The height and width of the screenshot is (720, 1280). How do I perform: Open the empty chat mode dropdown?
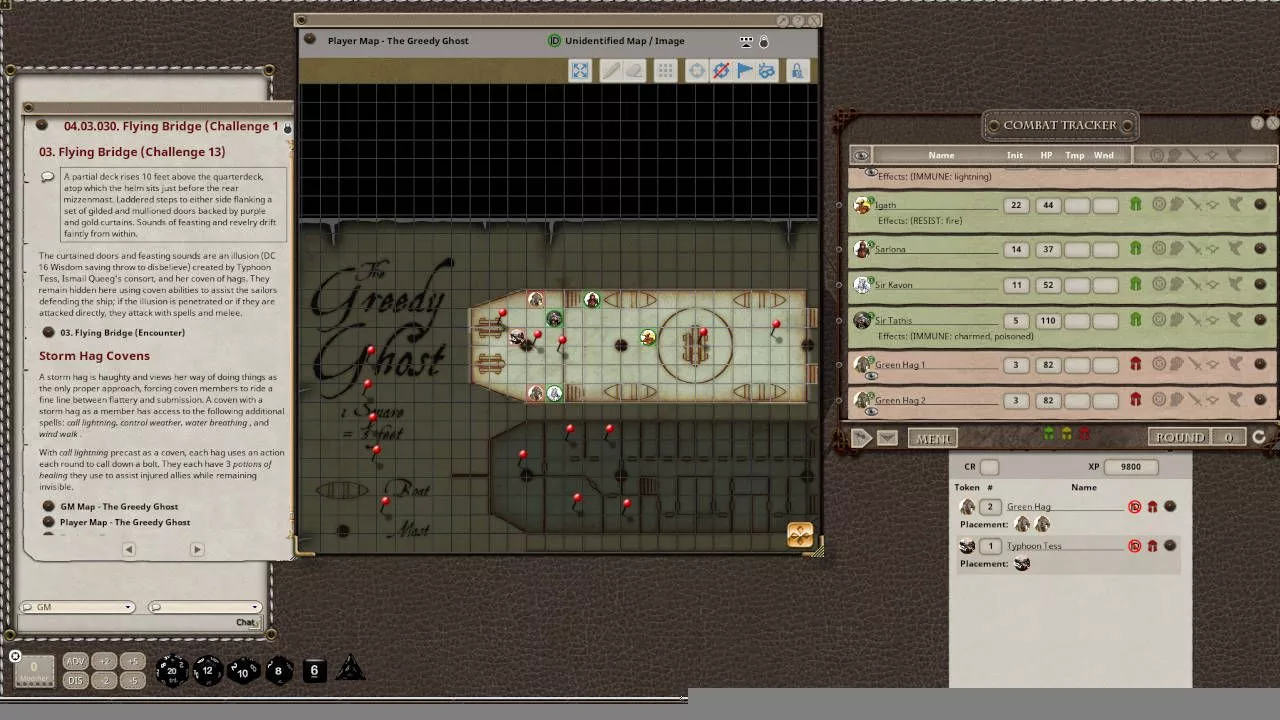(x=205, y=607)
